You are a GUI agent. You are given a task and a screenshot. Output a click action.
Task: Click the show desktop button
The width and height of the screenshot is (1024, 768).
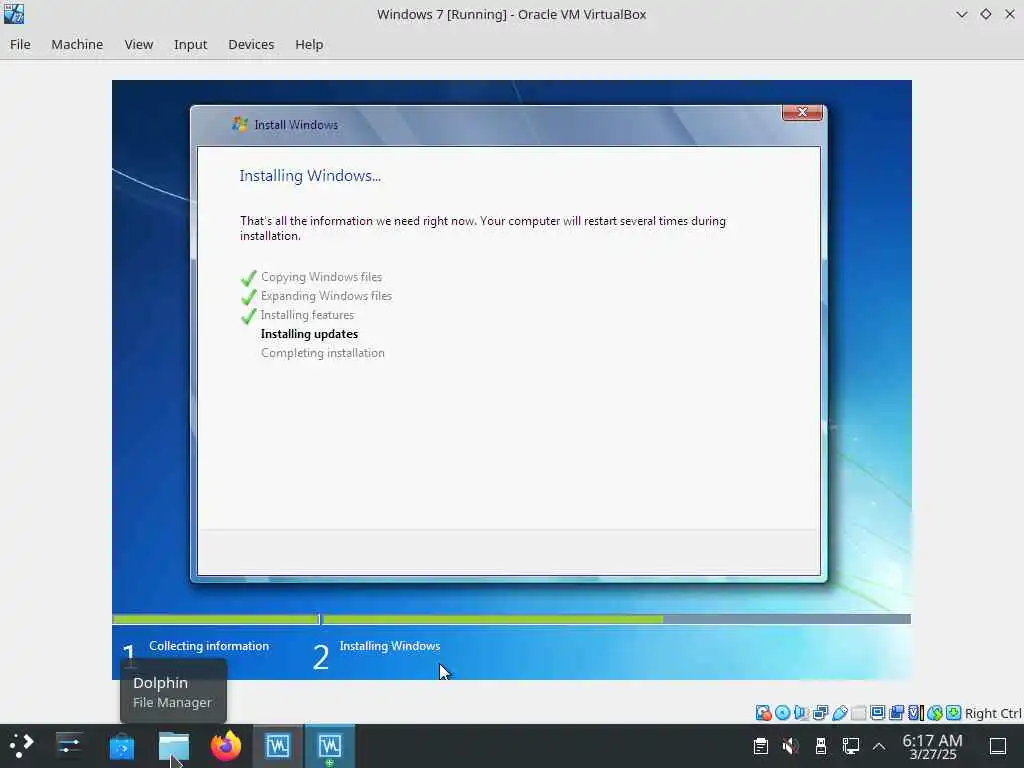[x=998, y=746]
